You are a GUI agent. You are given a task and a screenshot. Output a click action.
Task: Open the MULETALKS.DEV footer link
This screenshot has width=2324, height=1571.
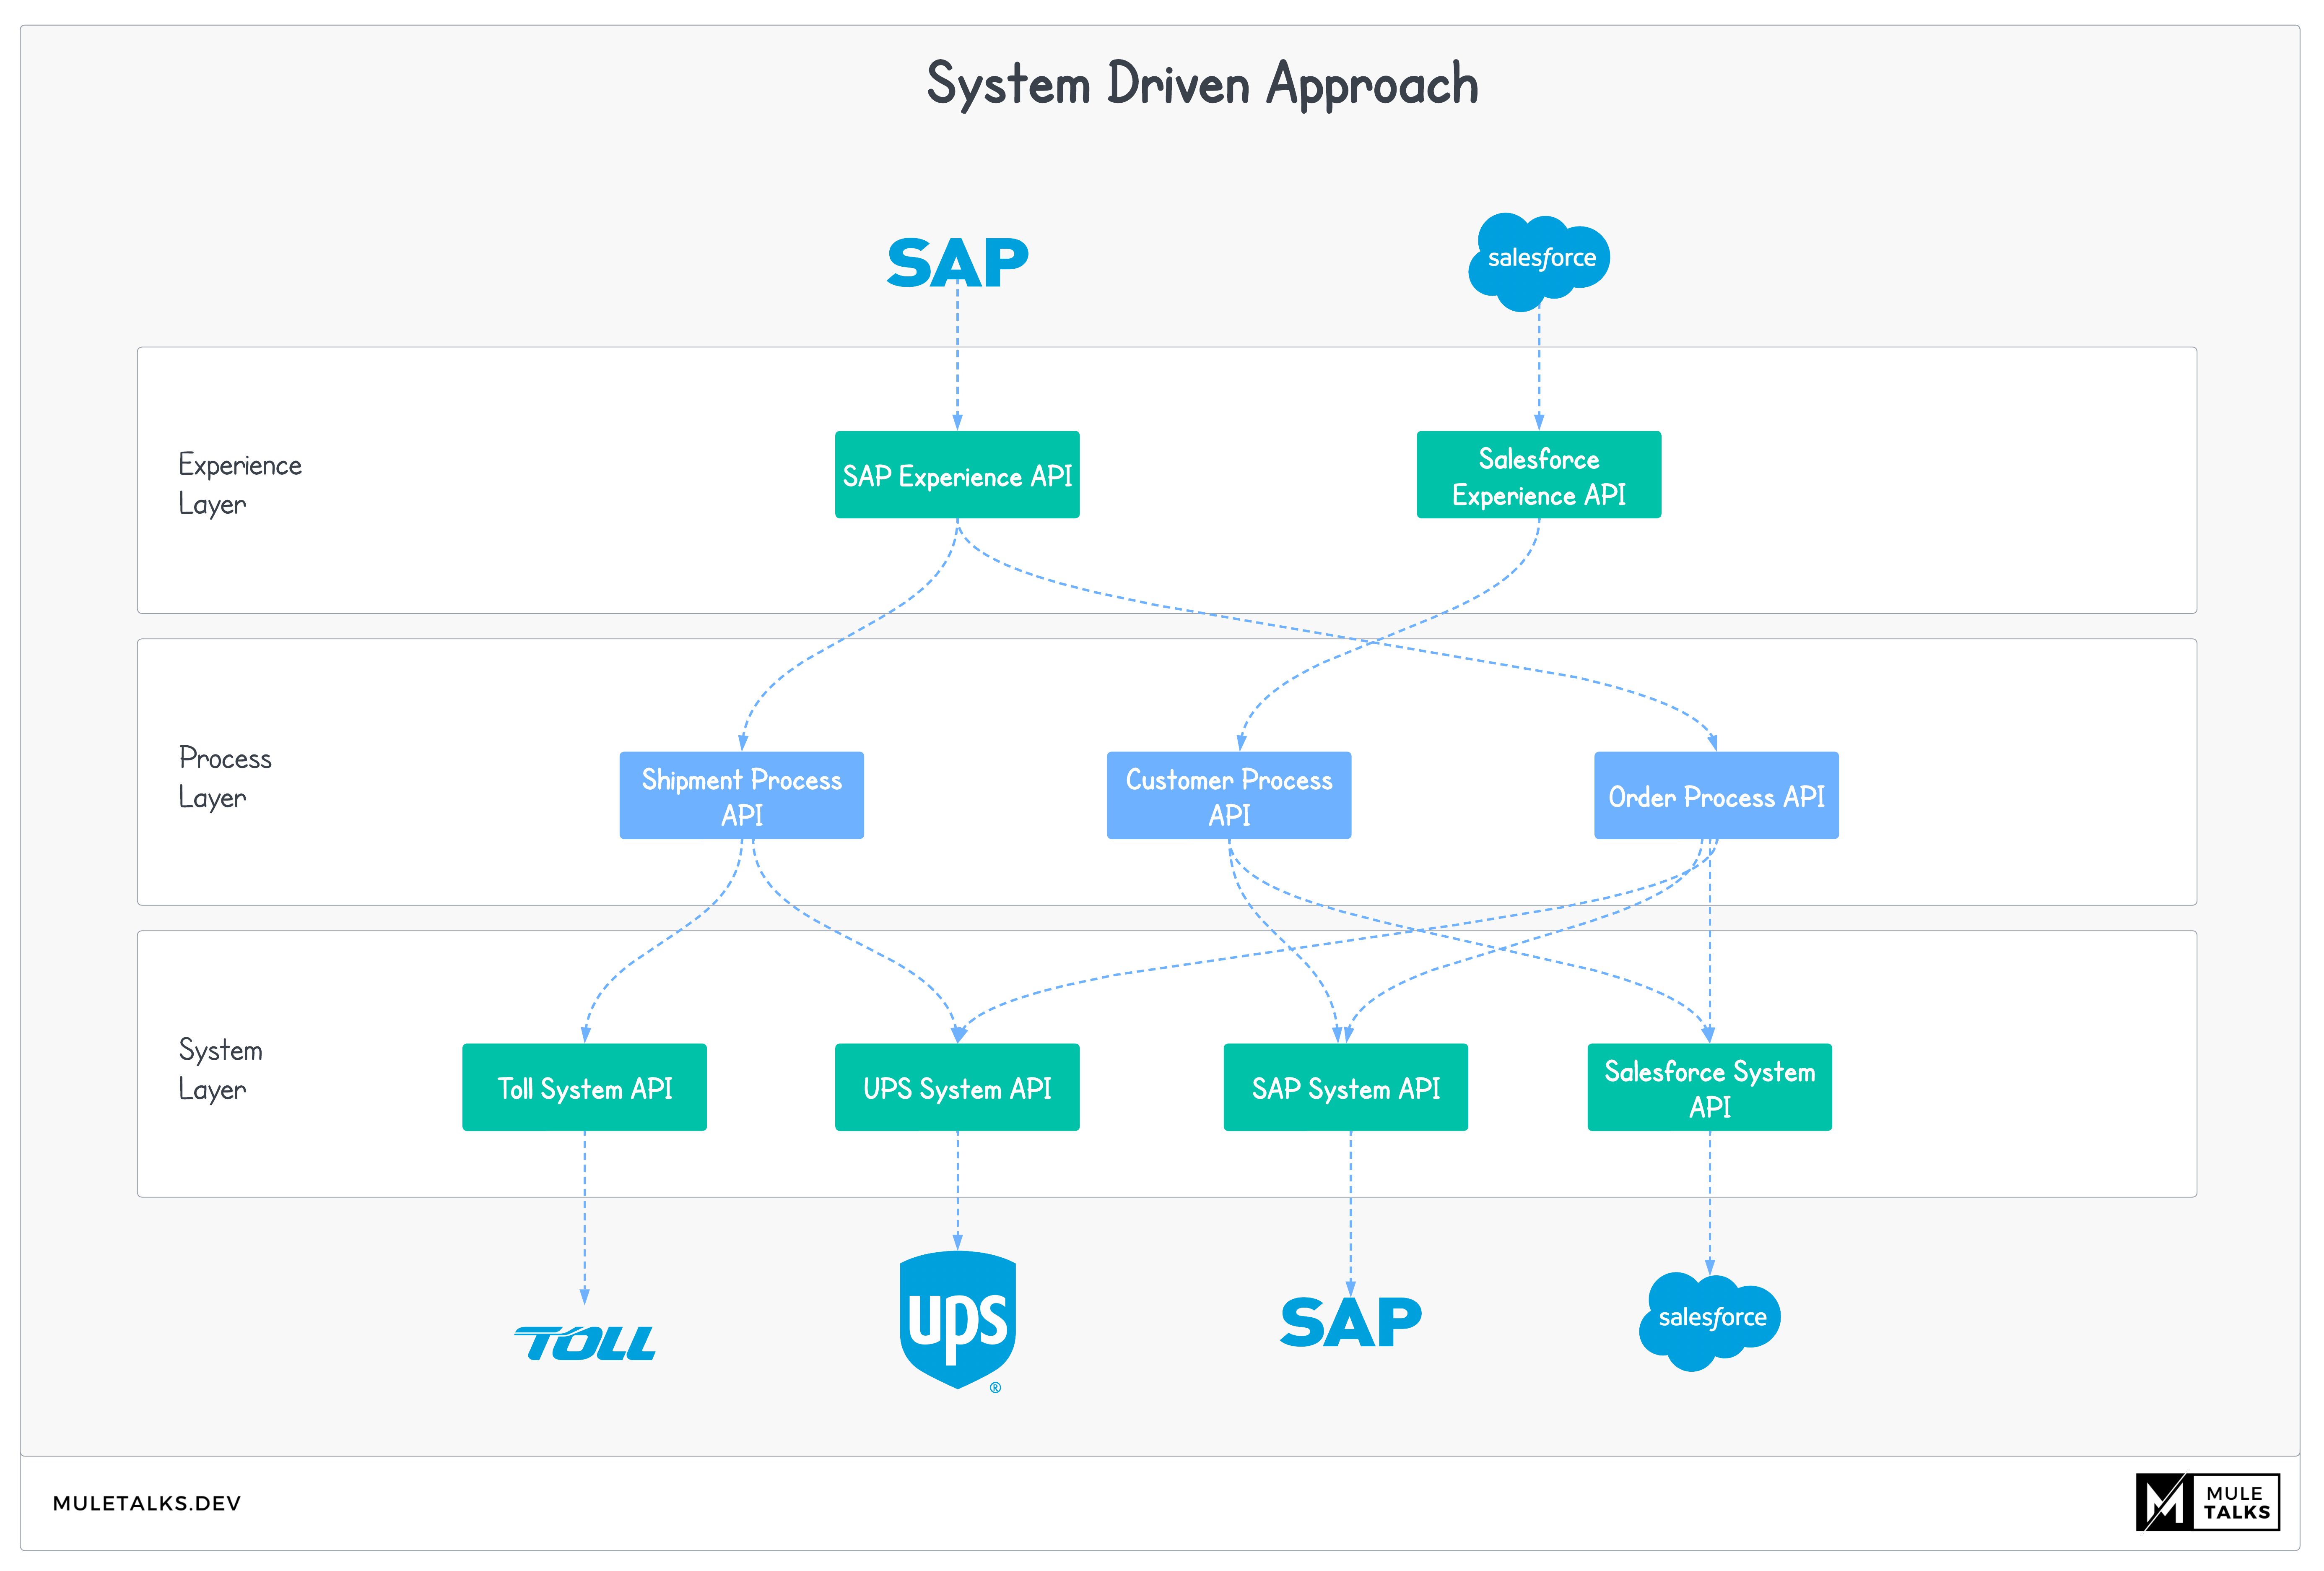[x=147, y=1503]
